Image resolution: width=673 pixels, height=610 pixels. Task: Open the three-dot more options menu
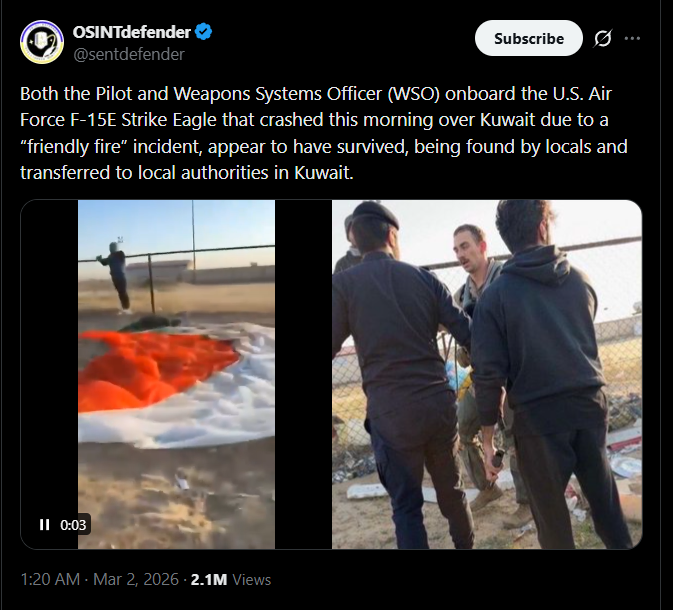click(632, 38)
